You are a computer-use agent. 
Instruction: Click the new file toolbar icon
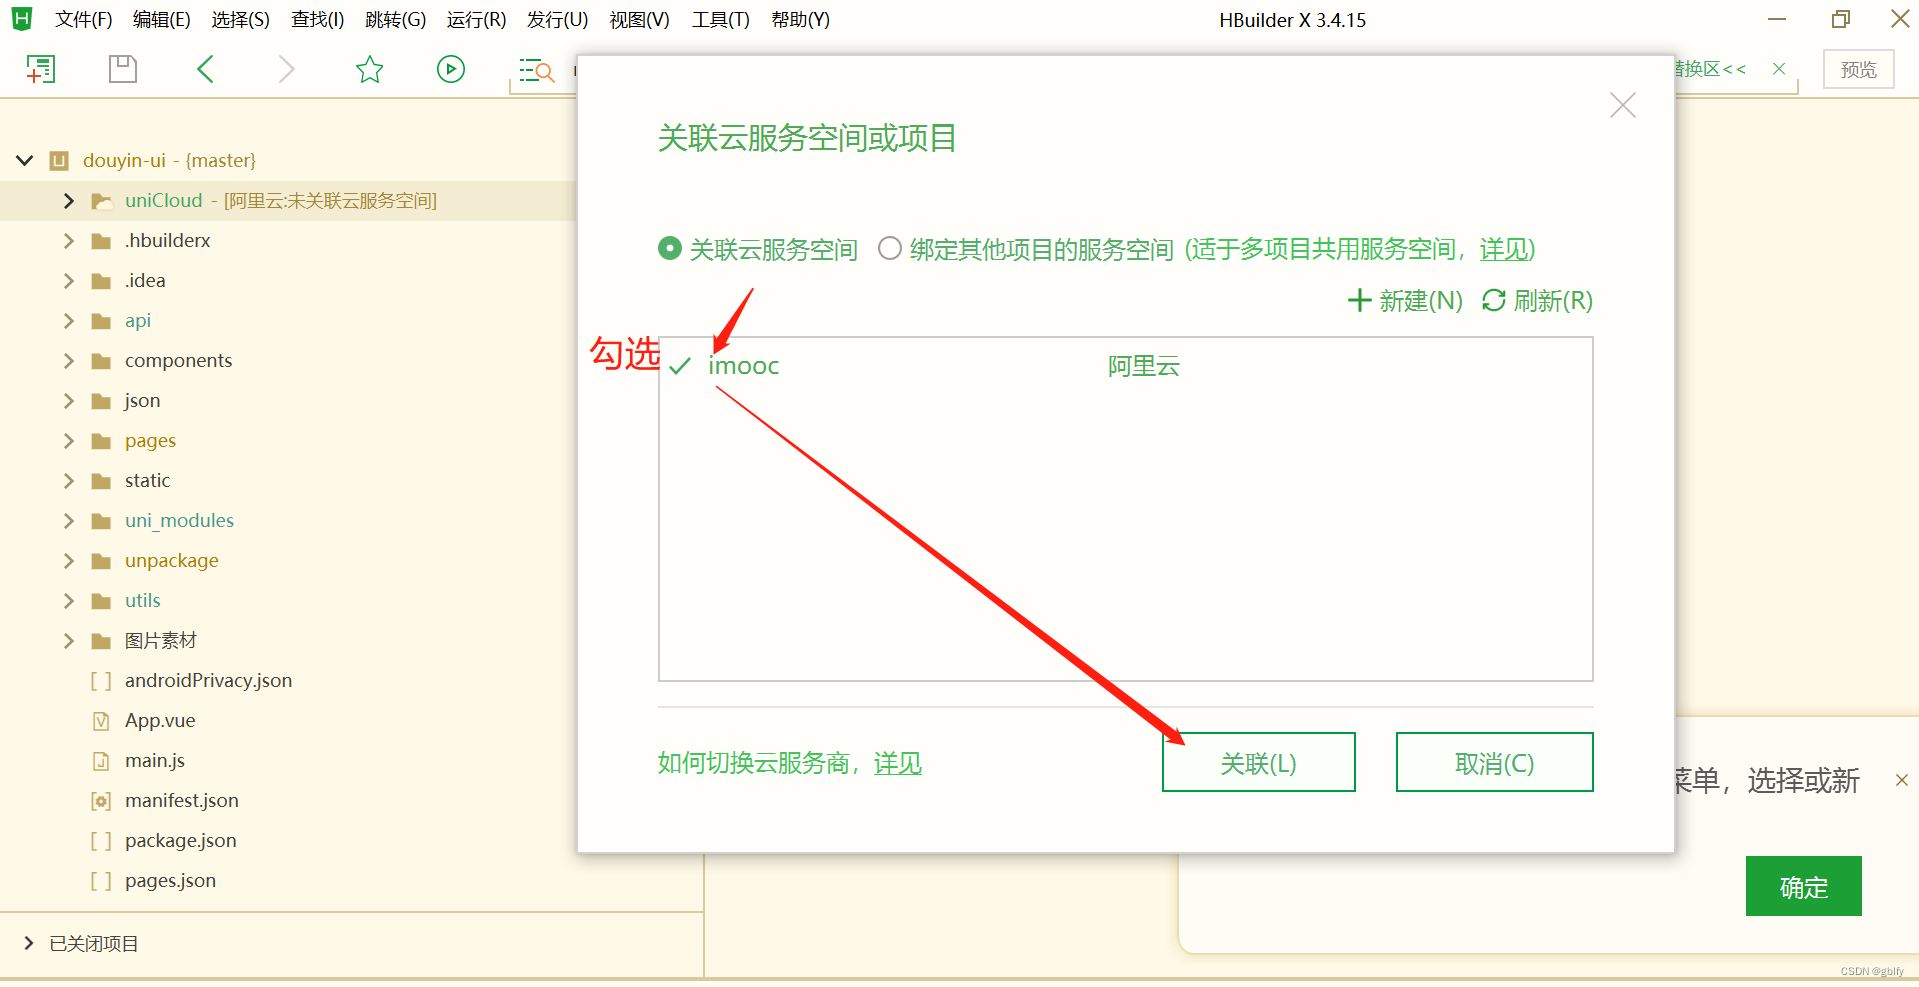coord(40,69)
